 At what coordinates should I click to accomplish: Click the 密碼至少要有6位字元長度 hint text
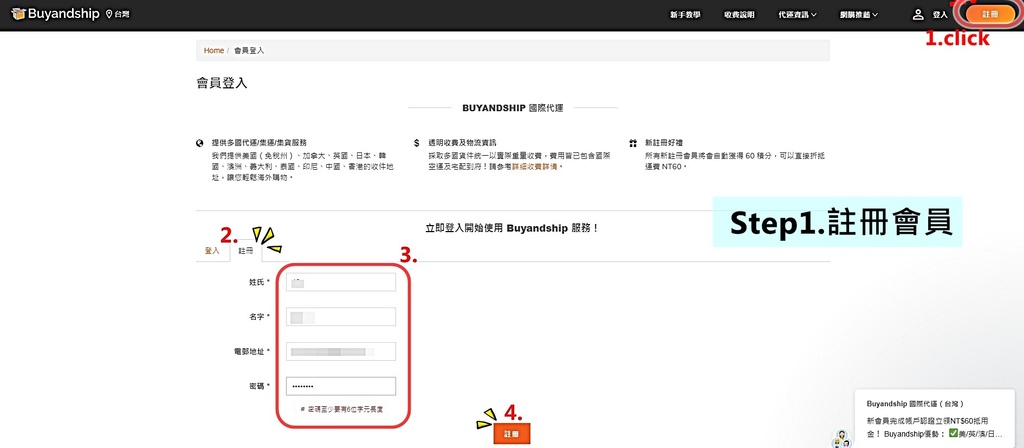click(341, 409)
